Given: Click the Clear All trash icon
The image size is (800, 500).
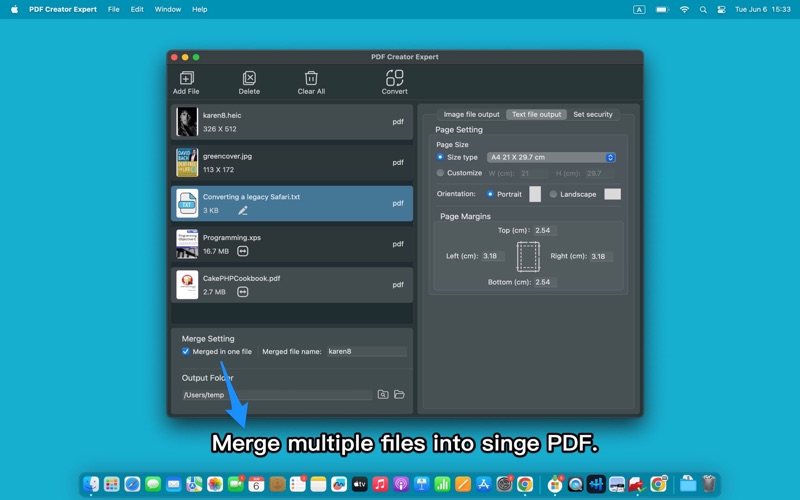Looking at the screenshot, I should pyautogui.click(x=311, y=78).
